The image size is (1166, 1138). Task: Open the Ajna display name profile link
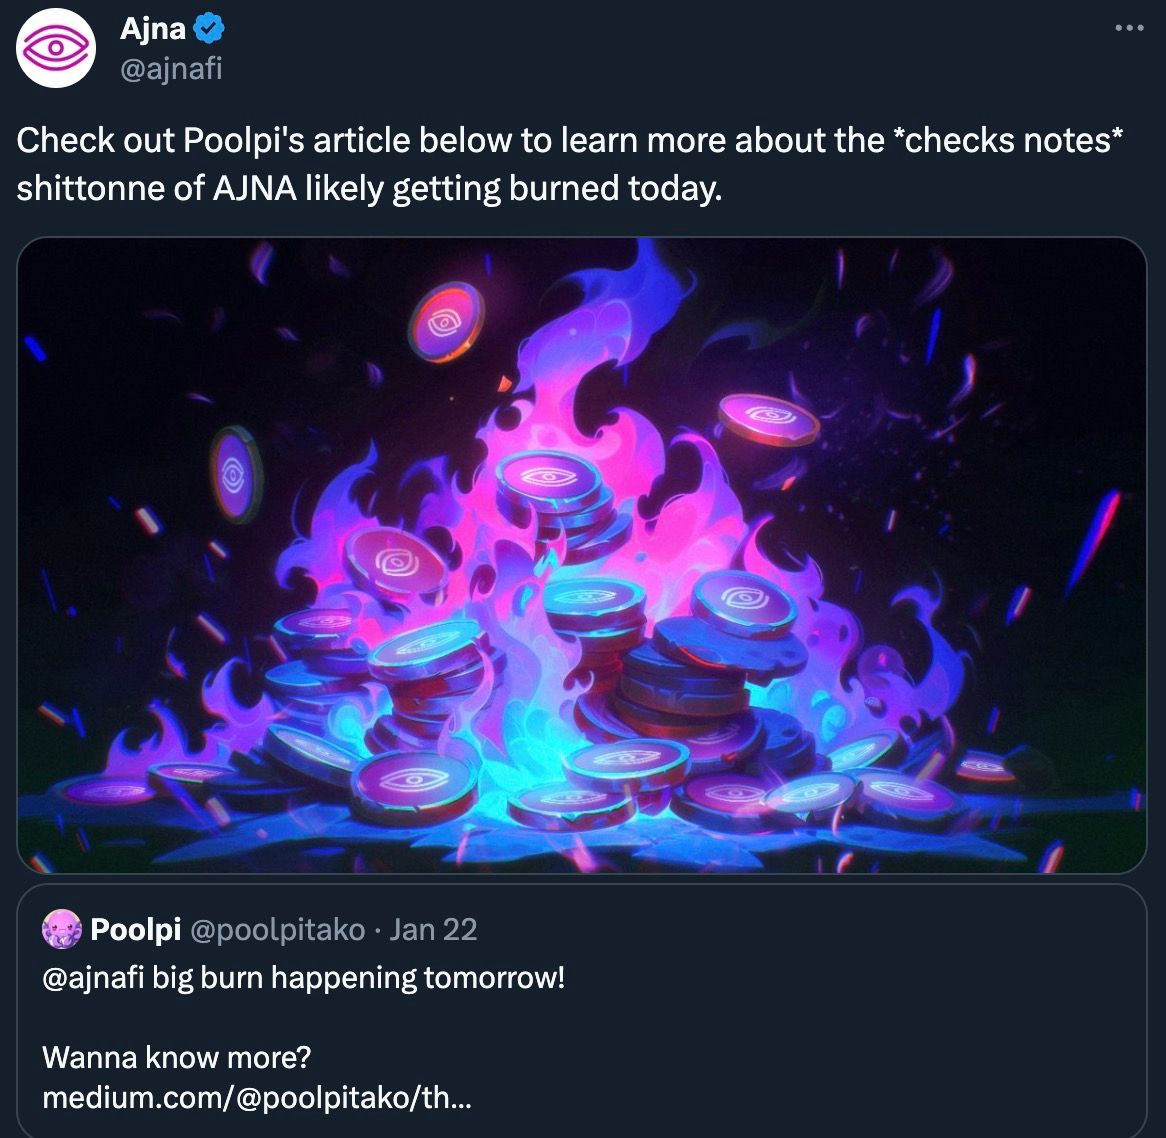pyautogui.click(x=152, y=29)
